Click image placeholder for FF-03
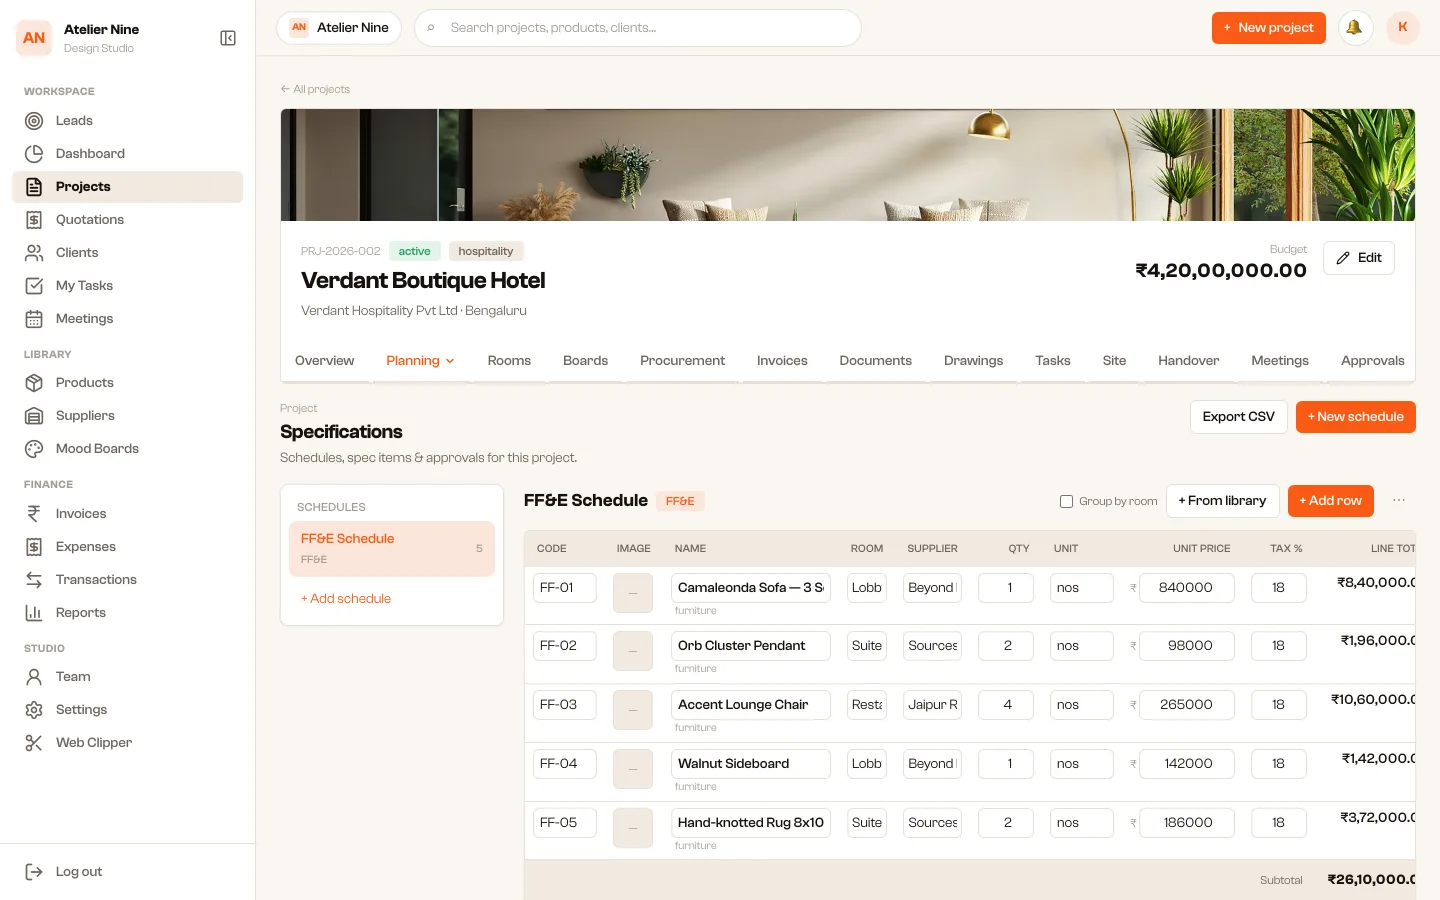This screenshot has height=900, width=1440. 632,710
